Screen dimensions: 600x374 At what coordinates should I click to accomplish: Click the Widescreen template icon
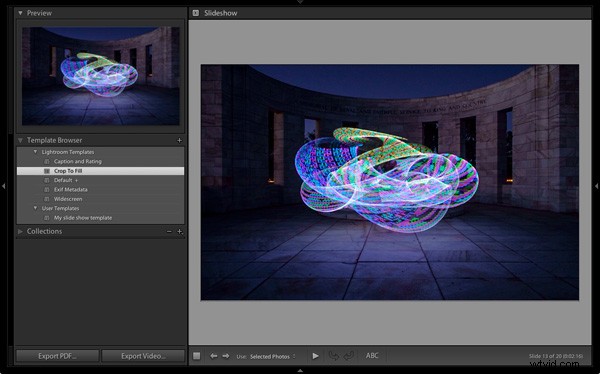[x=47, y=199]
